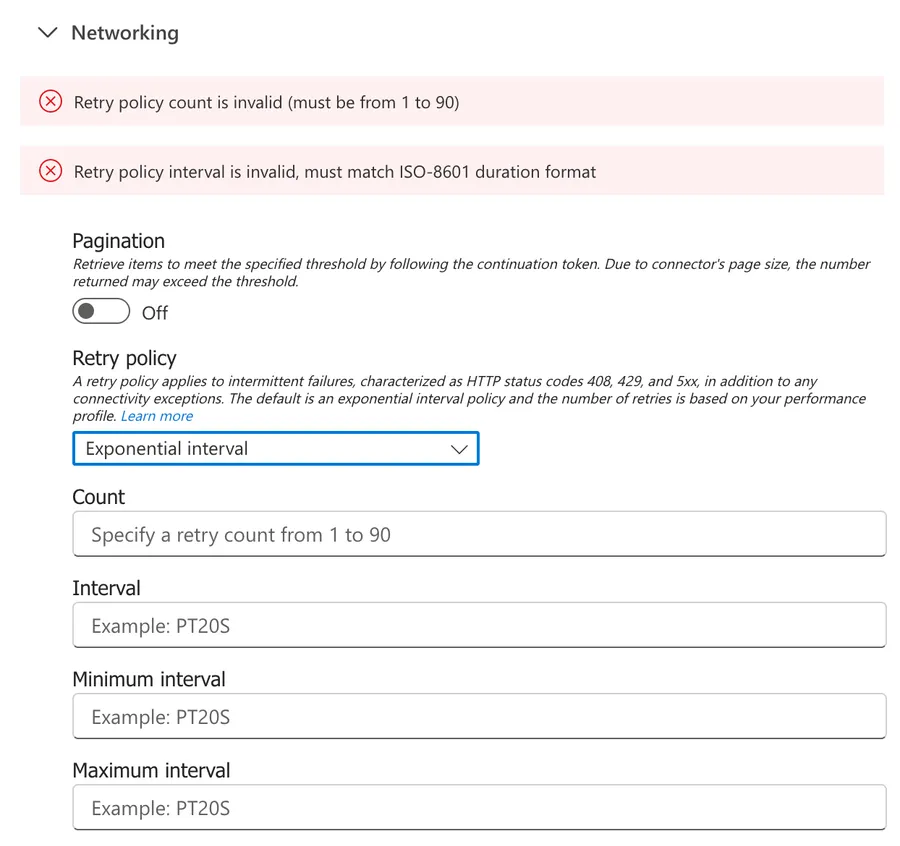The width and height of the screenshot is (900, 846).
Task: Click the Retry policy section label
Action: tap(124, 357)
